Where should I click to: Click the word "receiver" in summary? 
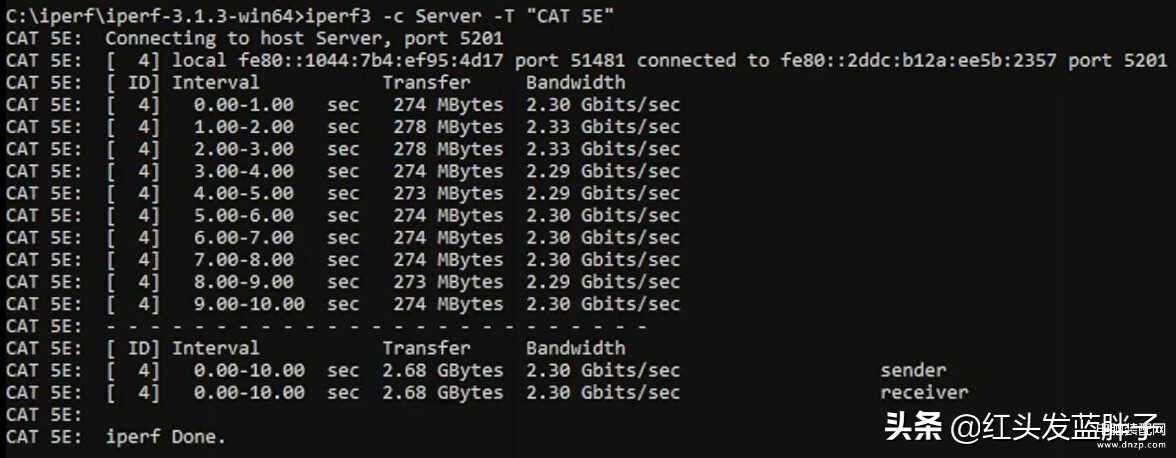coord(924,392)
